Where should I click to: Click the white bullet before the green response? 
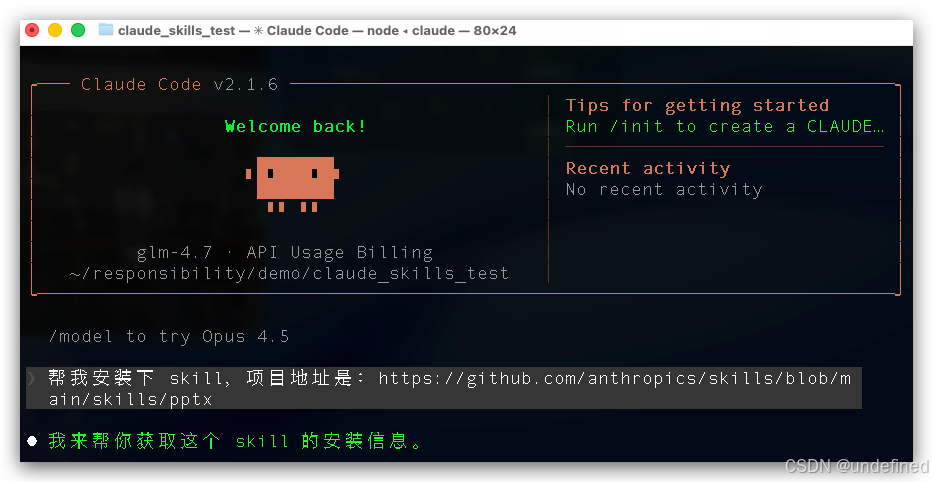(x=32, y=441)
